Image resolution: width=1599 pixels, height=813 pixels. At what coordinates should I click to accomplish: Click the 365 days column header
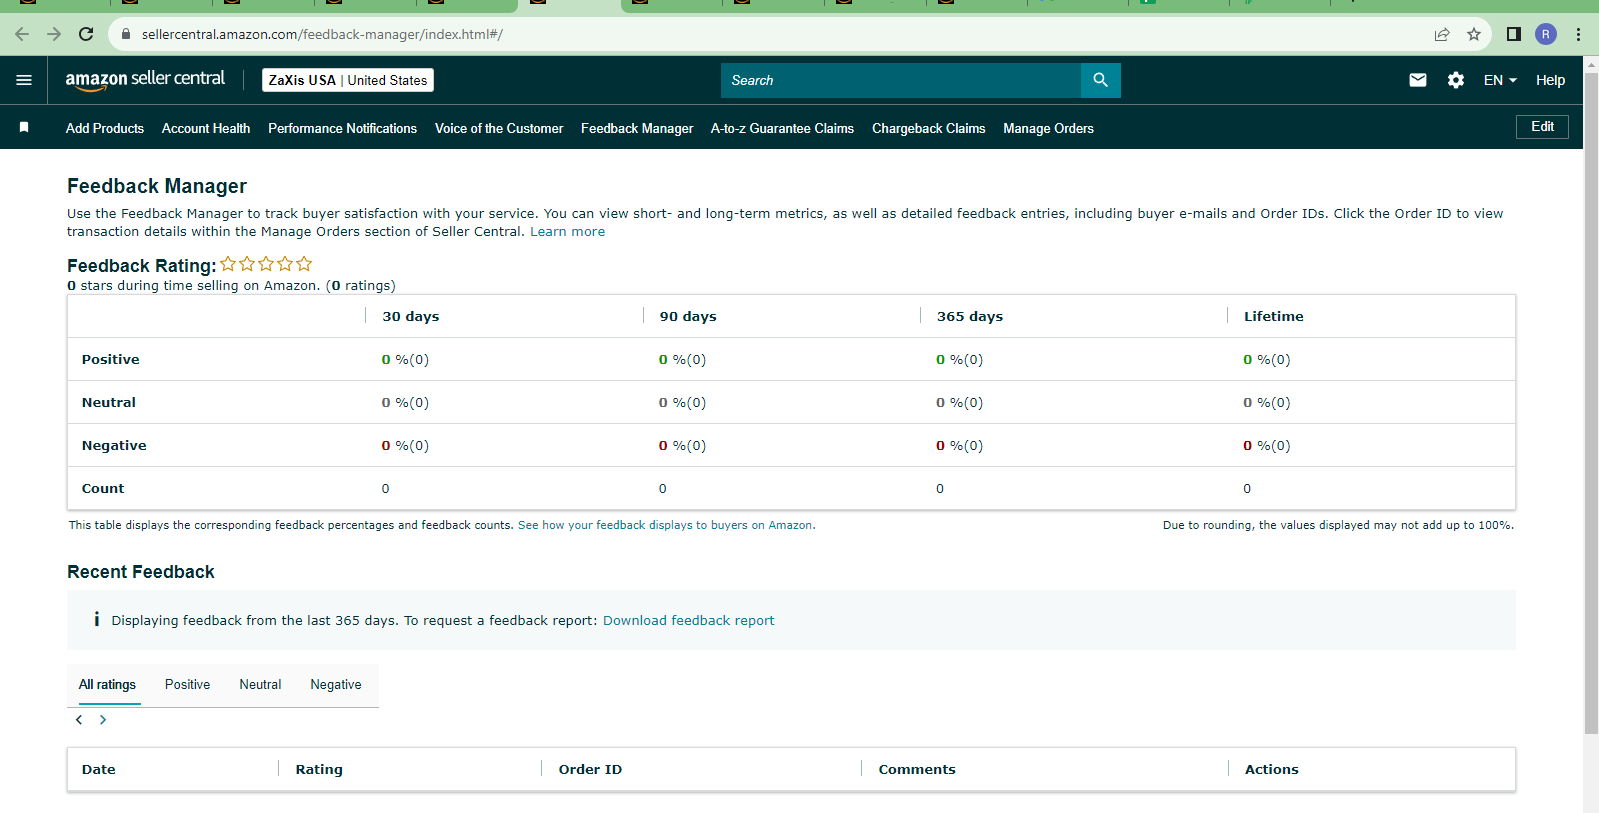click(x=970, y=316)
